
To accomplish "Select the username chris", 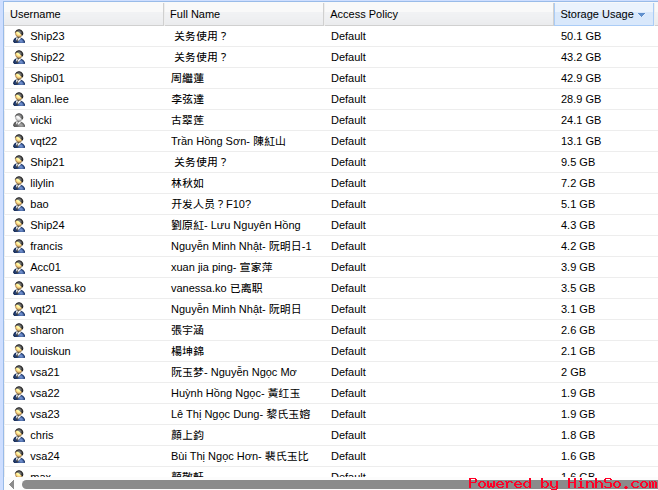I will pos(42,435).
